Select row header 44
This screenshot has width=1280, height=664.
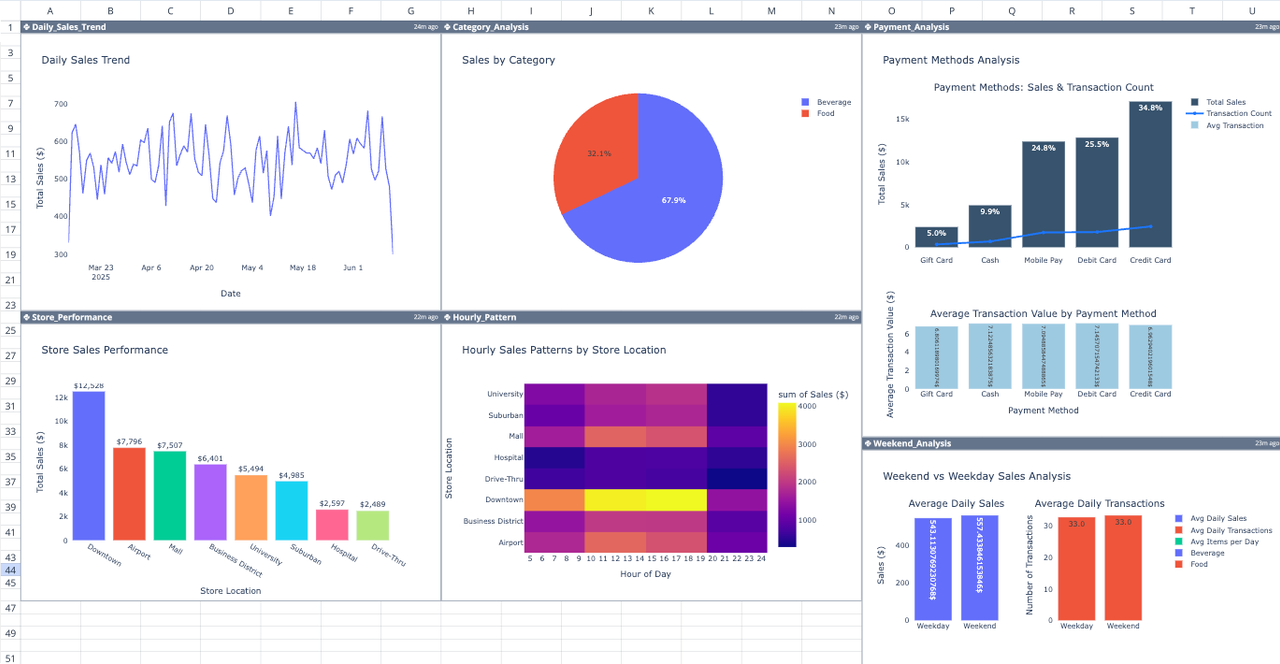click(x=9, y=570)
